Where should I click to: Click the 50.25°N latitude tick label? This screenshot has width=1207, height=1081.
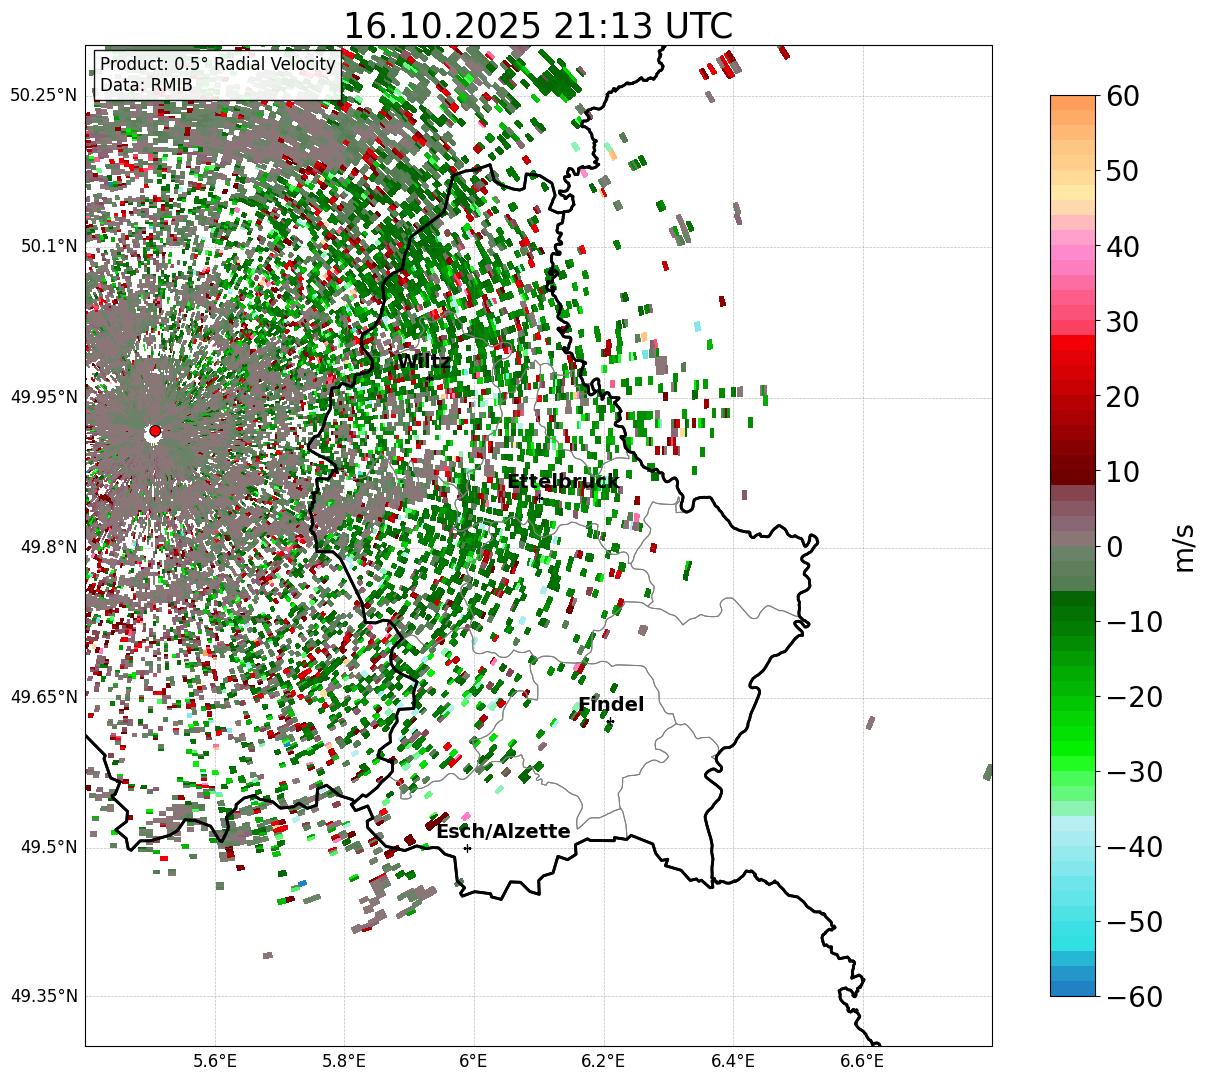43,96
